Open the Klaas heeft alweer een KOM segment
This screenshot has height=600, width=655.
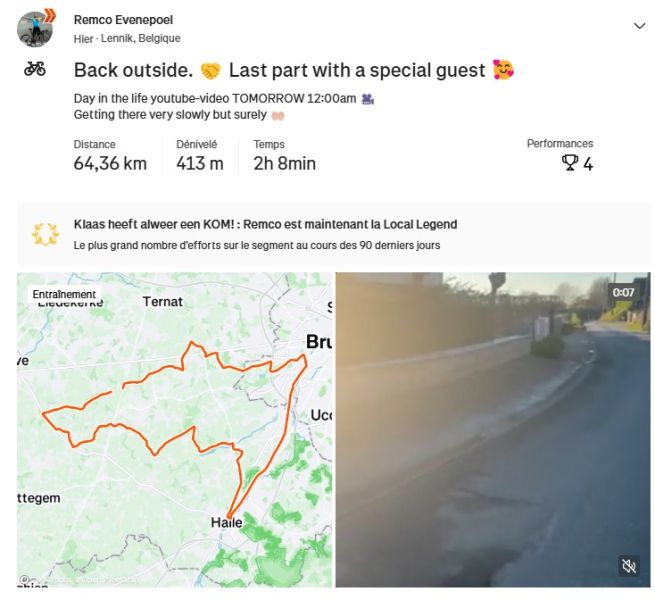coord(154,224)
